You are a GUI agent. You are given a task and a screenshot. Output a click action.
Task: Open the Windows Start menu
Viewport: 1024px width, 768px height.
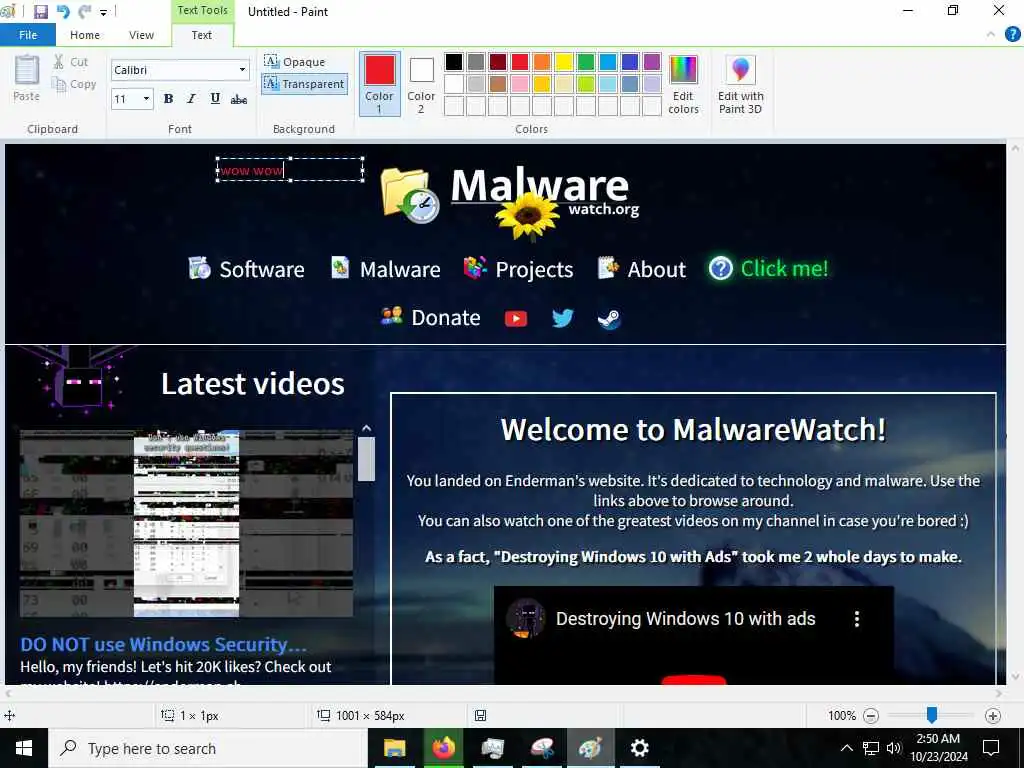tap(24, 748)
